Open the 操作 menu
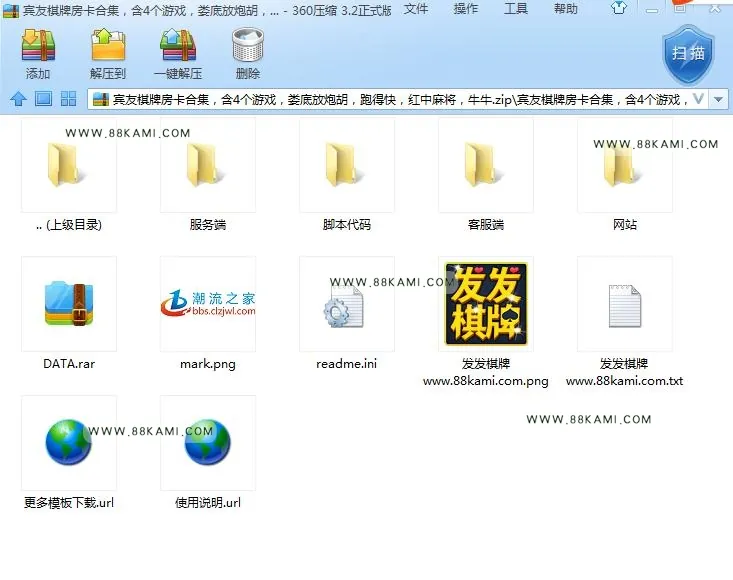Image resolution: width=733 pixels, height=580 pixels. (466, 8)
